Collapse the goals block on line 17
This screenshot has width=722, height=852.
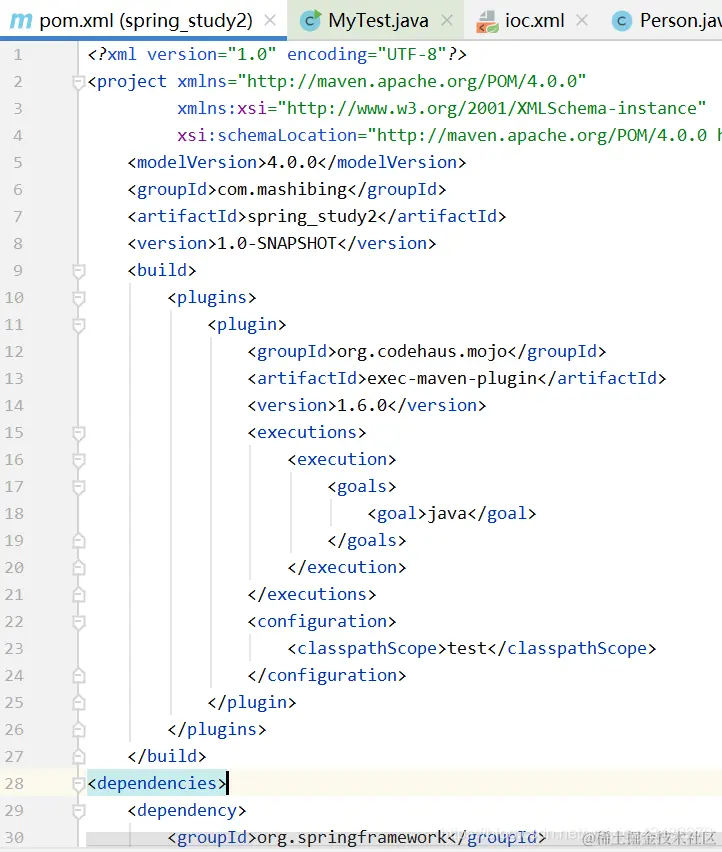click(x=79, y=487)
